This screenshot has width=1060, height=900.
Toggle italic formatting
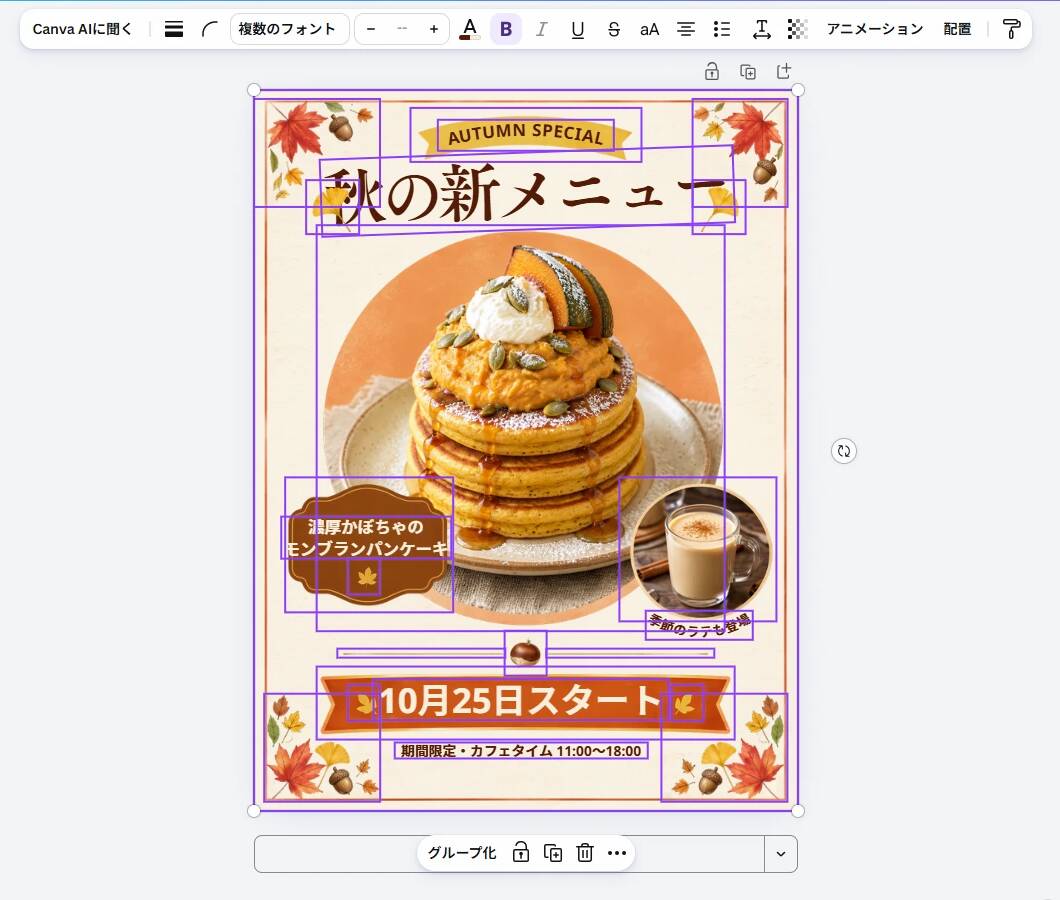click(x=541, y=29)
